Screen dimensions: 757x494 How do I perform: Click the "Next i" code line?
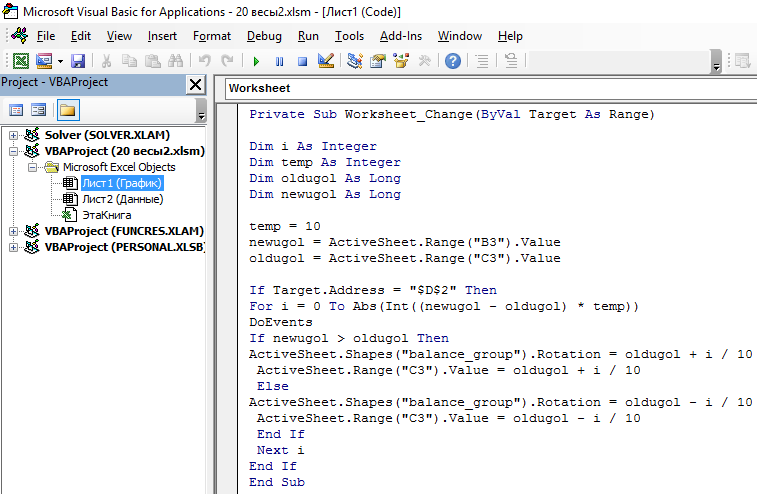[280, 450]
